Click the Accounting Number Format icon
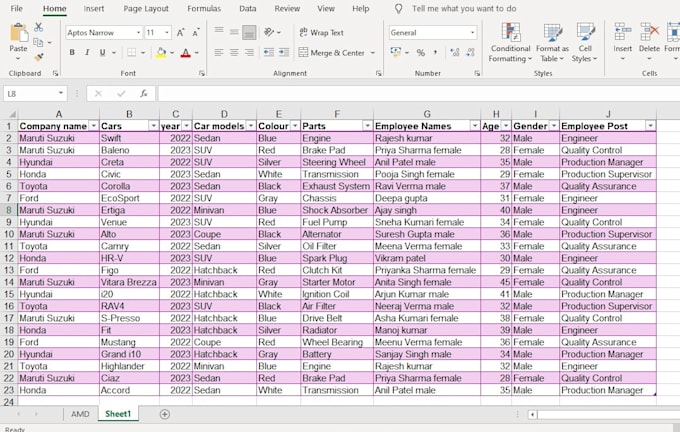 [396, 52]
